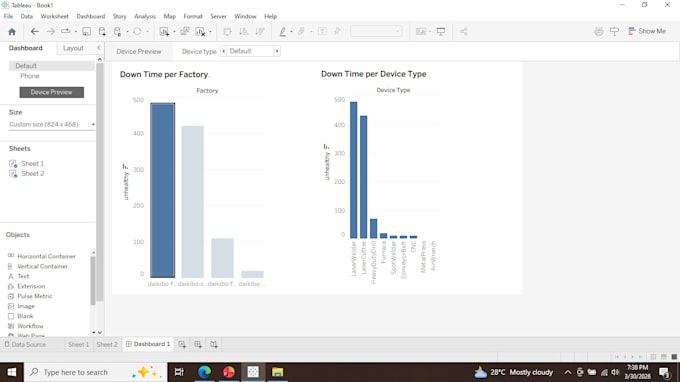Click the New Story tab icon at bottom
The image size is (680, 382).
[214, 344]
